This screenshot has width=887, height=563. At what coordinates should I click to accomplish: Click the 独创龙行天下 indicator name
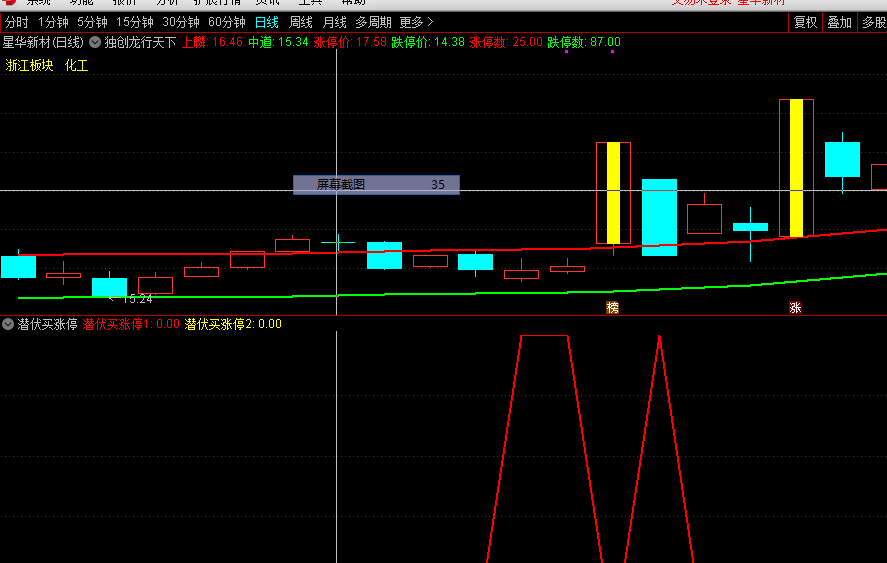pyautogui.click(x=140, y=42)
